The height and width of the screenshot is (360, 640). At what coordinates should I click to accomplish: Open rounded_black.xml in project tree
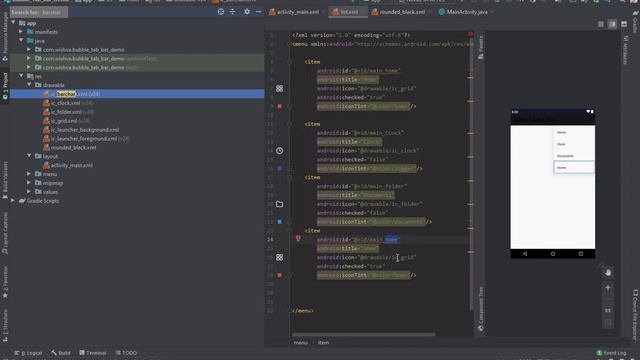pyautogui.click(x=73, y=147)
